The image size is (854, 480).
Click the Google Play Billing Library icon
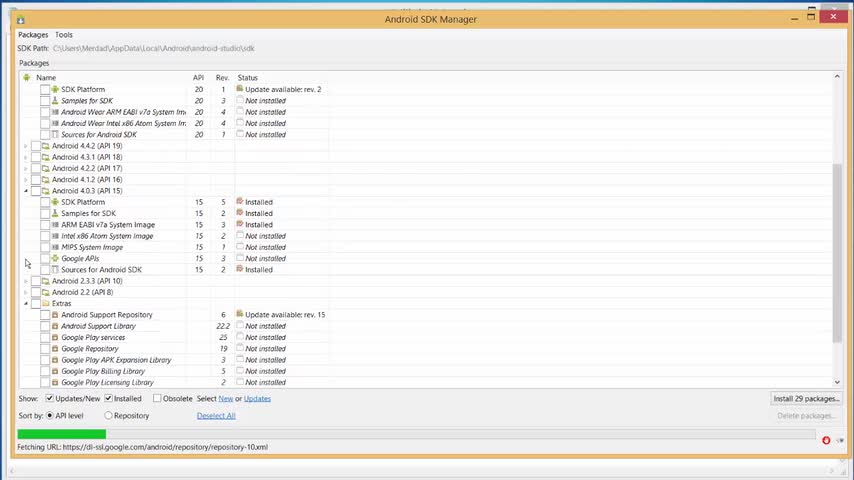[x=55, y=371]
